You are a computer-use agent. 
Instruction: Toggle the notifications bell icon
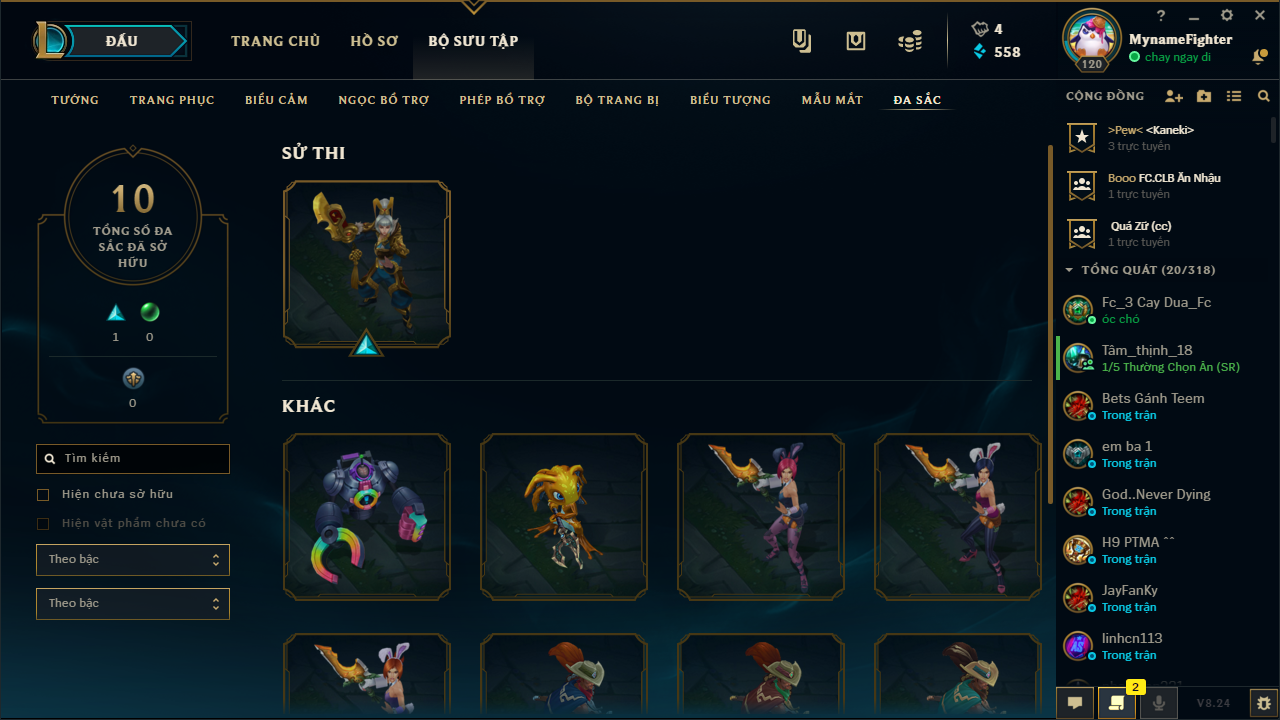[1259, 57]
